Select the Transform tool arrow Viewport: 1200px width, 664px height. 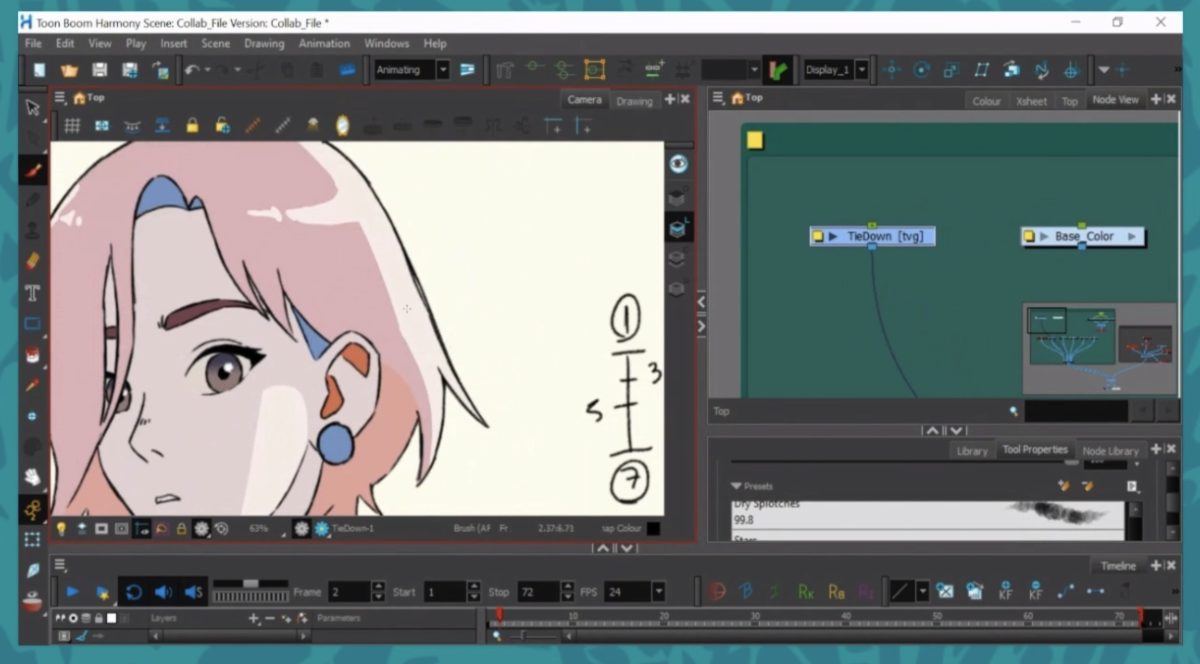[x=32, y=108]
